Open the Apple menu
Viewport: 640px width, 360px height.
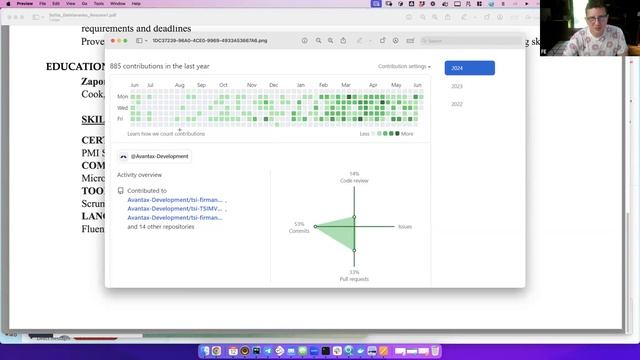(8, 4)
